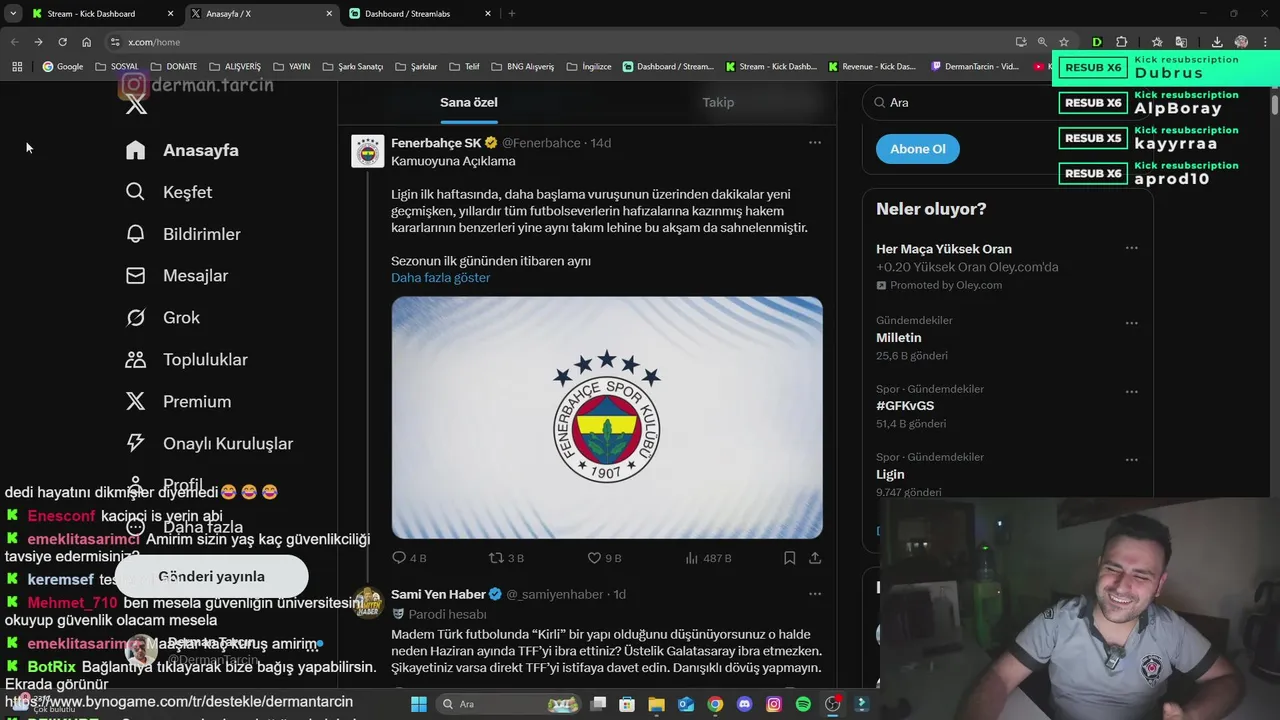Bookmark the Fenerbahçe SK post

point(790,558)
